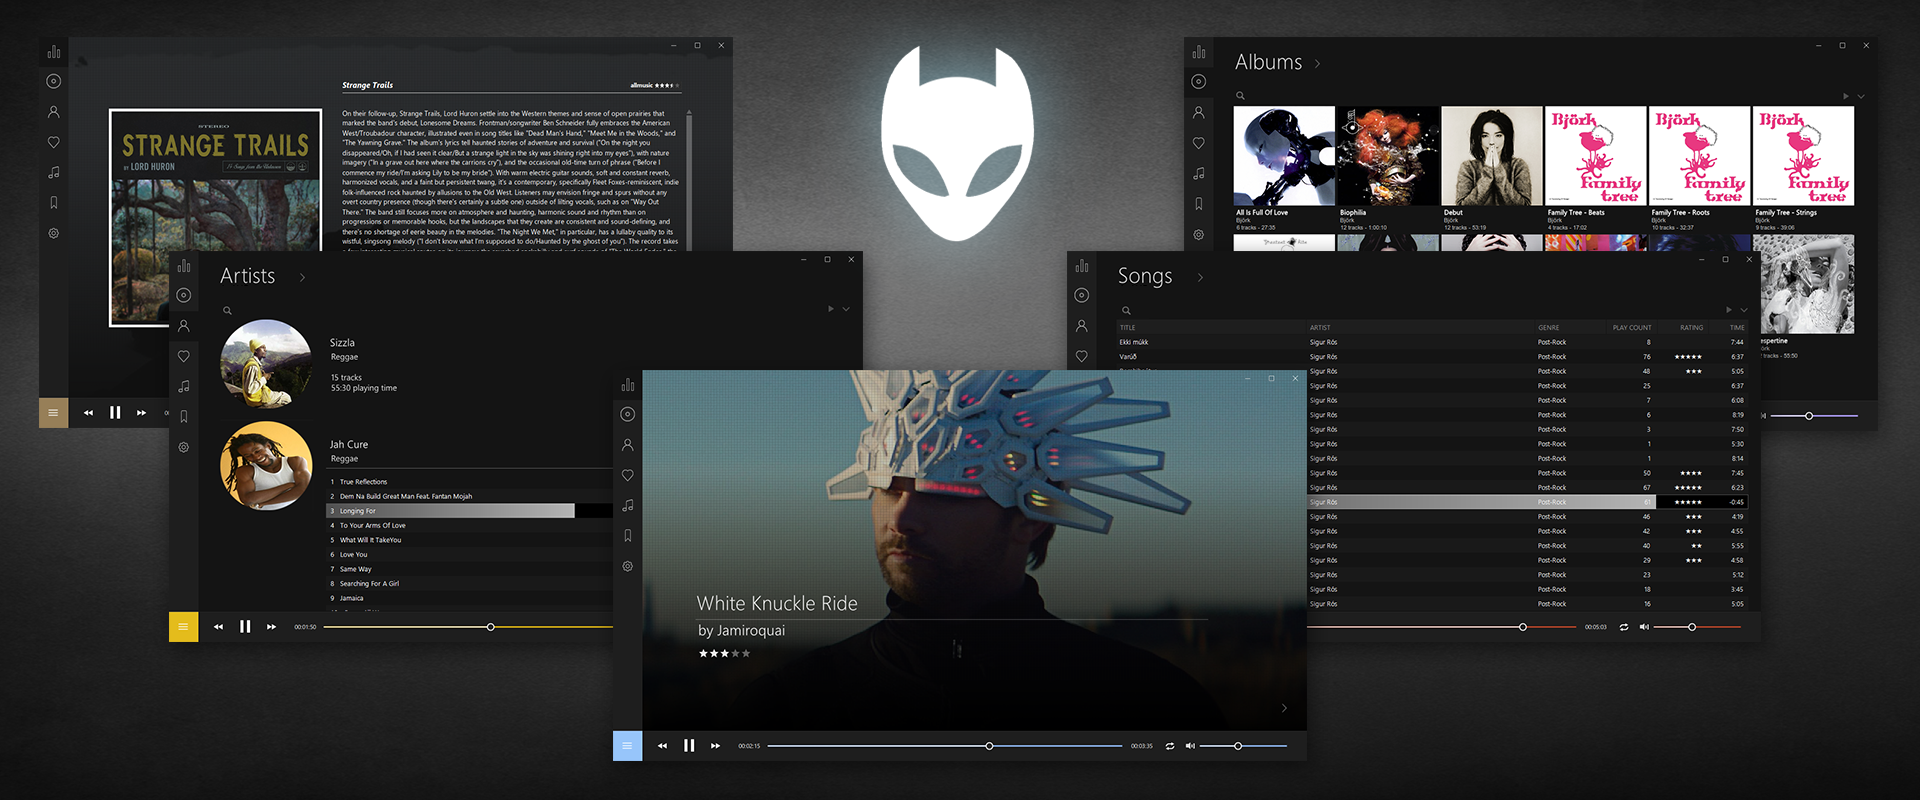The height and width of the screenshot is (800, 1920).
Task: Click bookmark icon in Artists window sidebar
Action: pos(183,417)
